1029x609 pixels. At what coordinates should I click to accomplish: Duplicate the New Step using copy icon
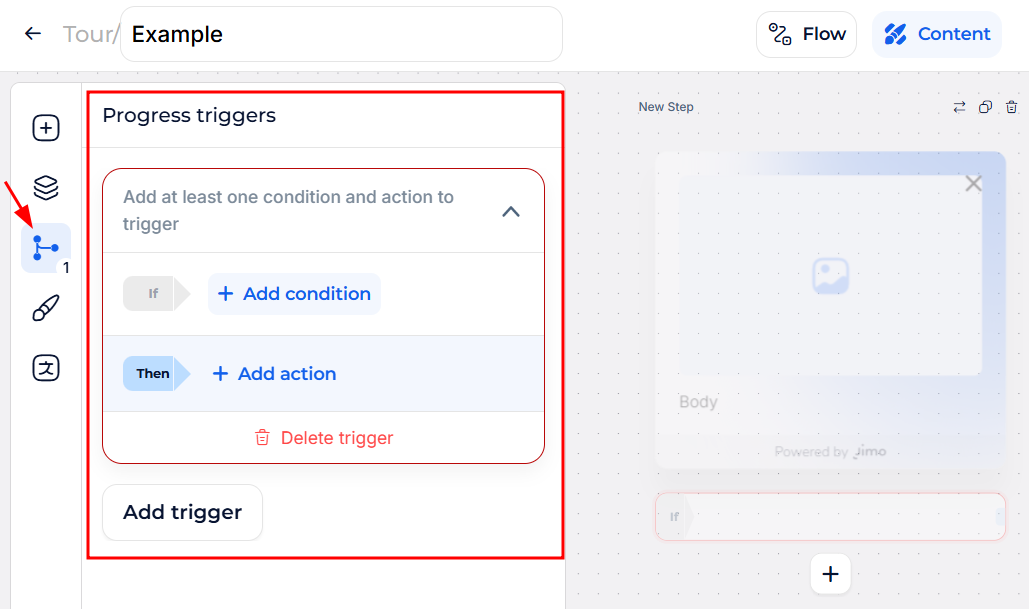(x=985, y=107)
